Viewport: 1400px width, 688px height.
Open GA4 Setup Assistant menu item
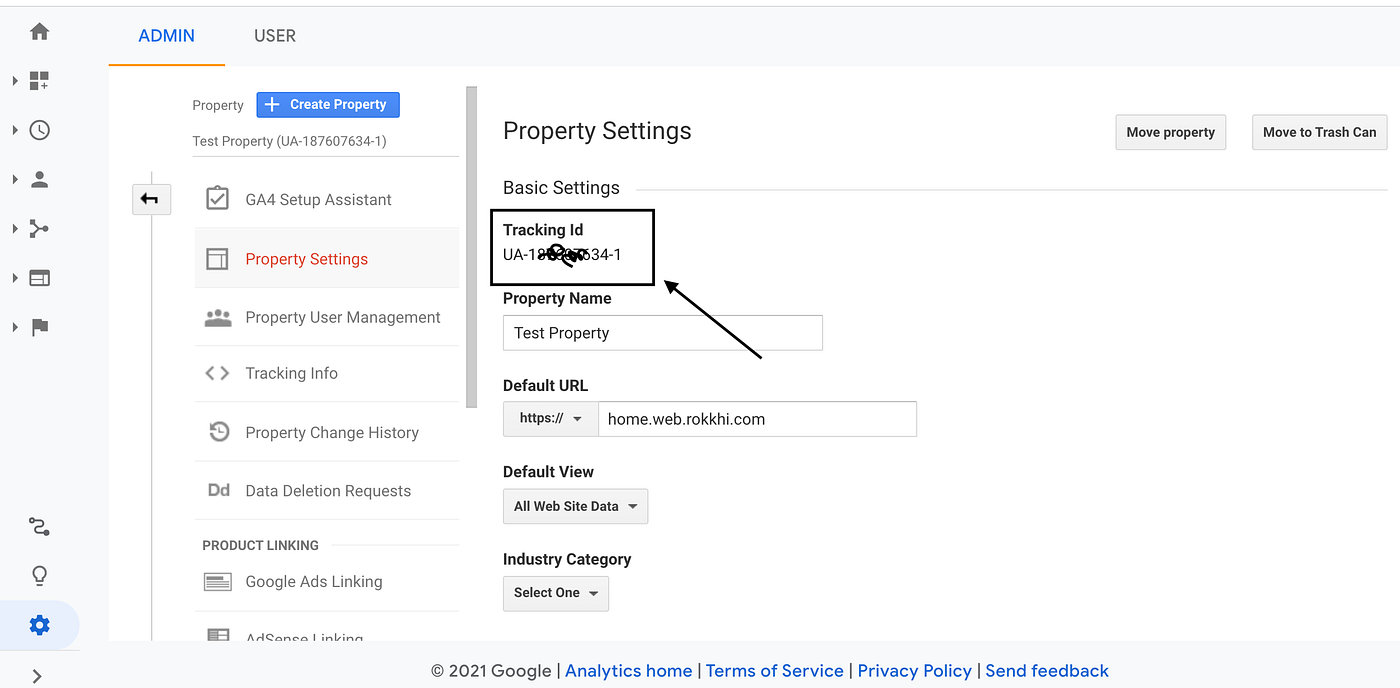(318, 200)
